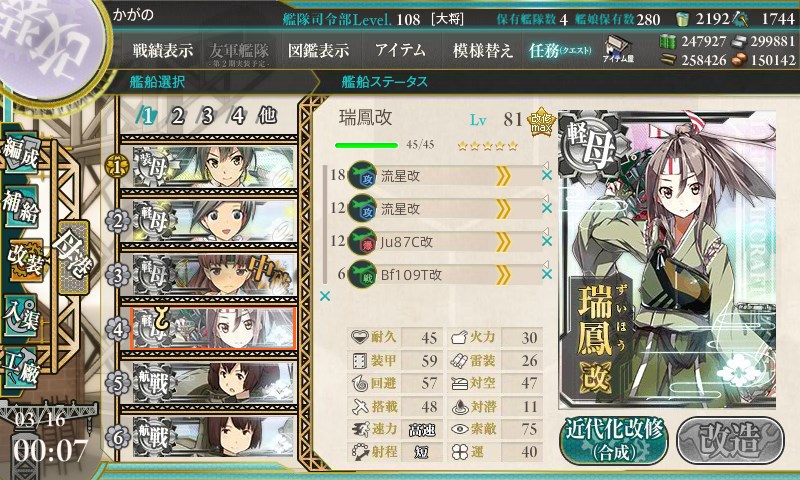
Task: Open the アイテム屋 item shop icon
Action: 617,49
